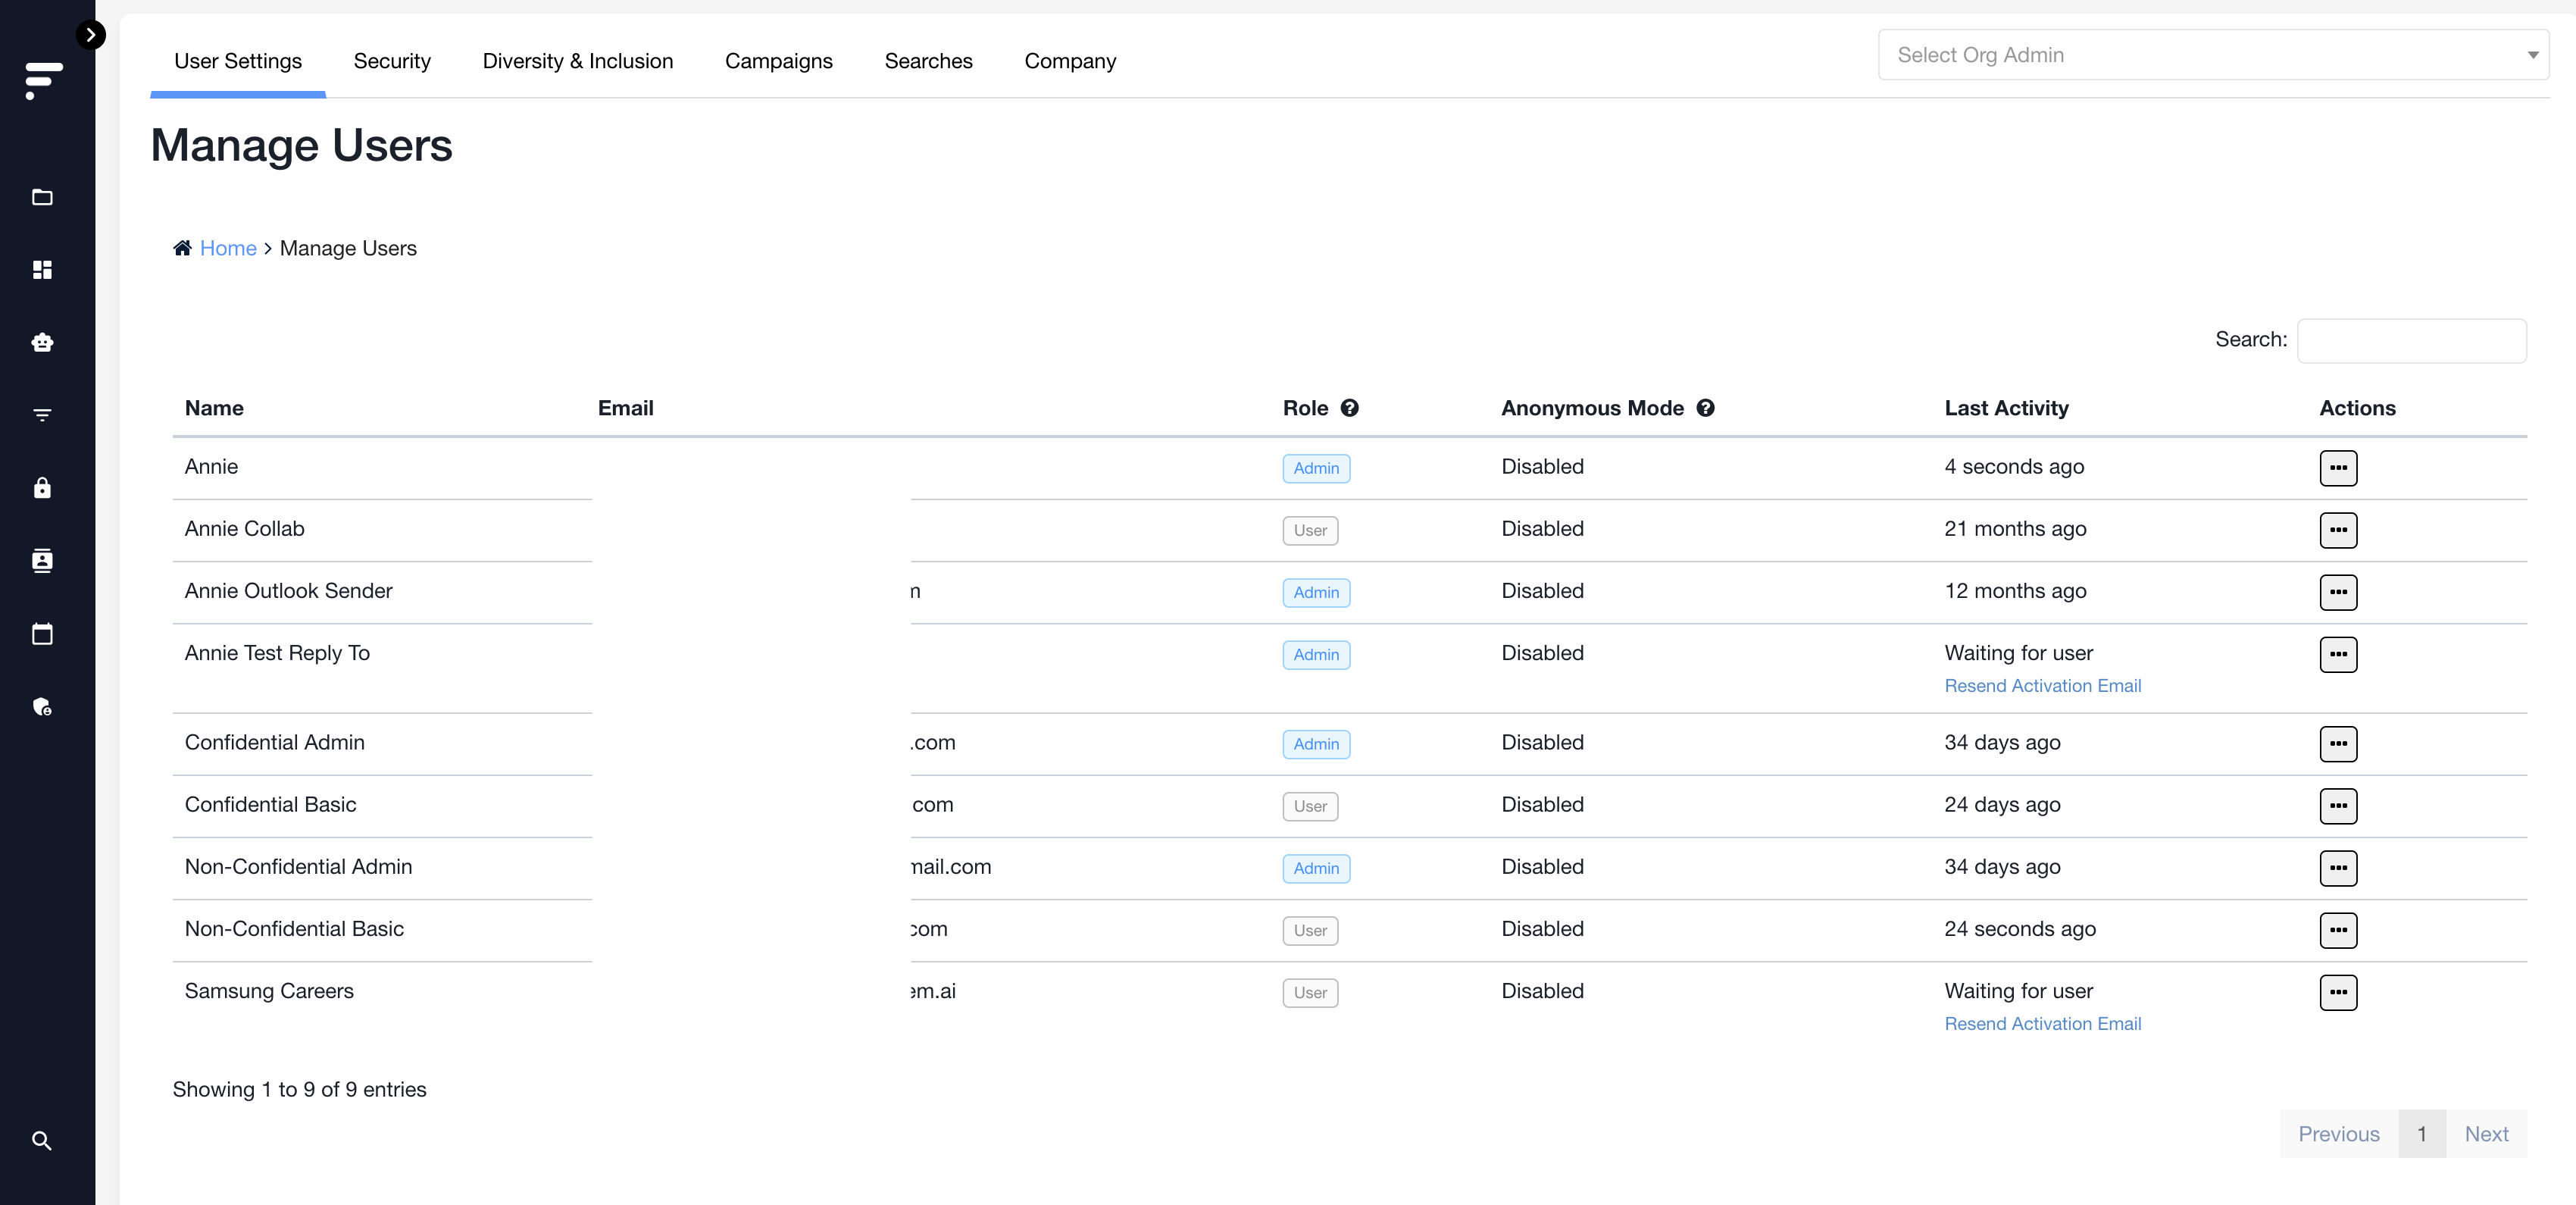This screenshot has width=2576, height=1205.
Task: Click User badge for Non-Confidential Basic
Action: 1310,930
